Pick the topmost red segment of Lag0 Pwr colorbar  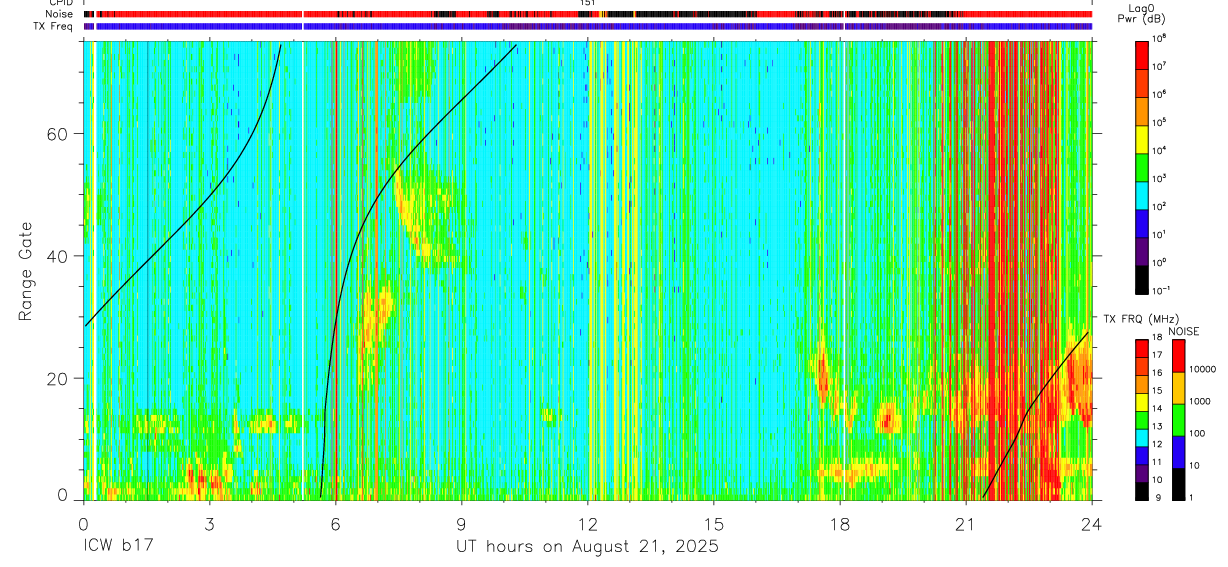1141,53
